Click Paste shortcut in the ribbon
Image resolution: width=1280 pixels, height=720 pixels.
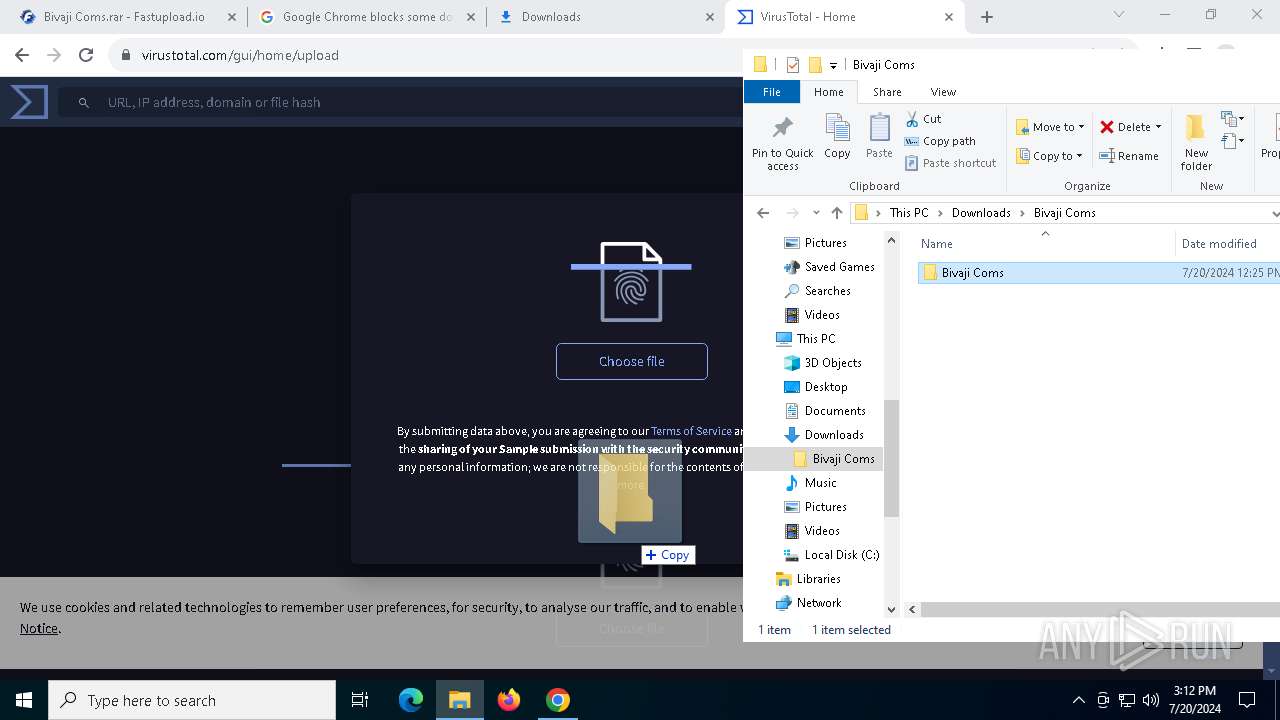tap(950, 163)
